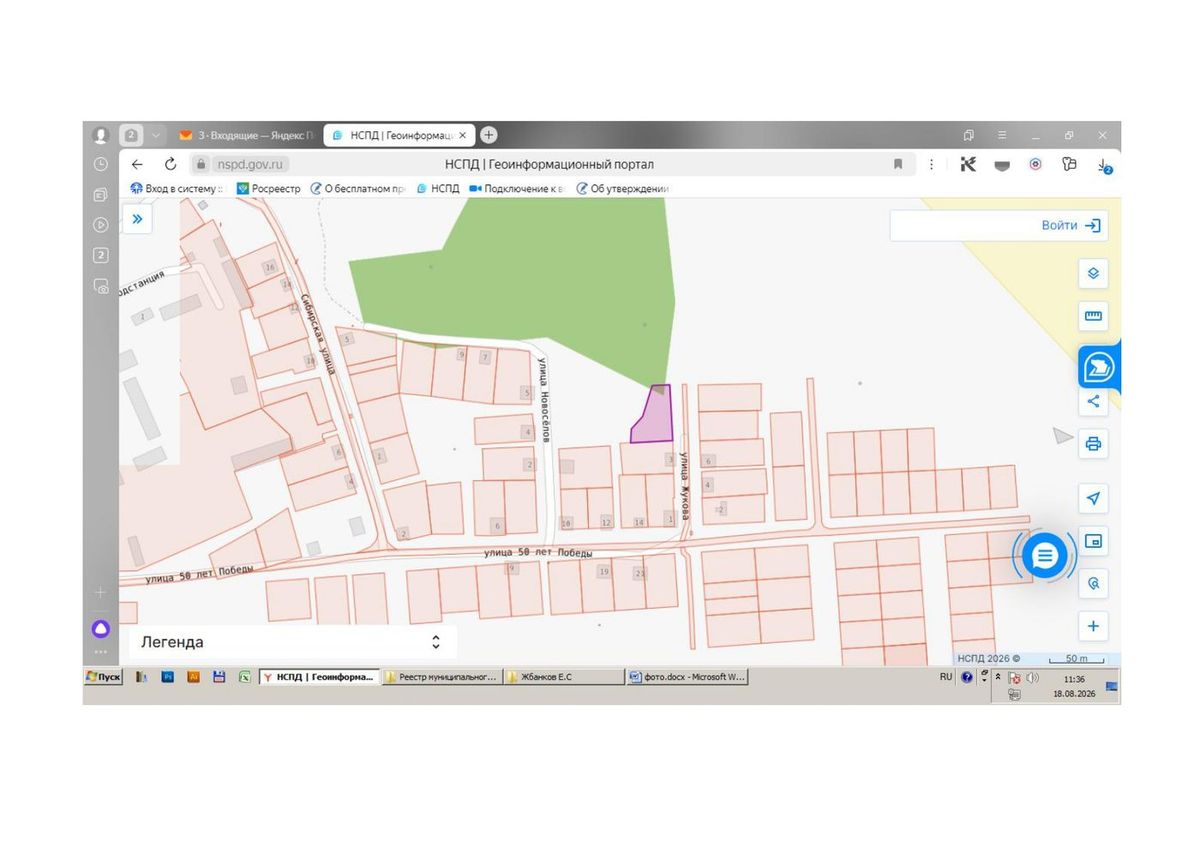Viewport: 1200px width, 848px height.
Task: Select the ruler measurement tool
Action: click(1093, 317)
